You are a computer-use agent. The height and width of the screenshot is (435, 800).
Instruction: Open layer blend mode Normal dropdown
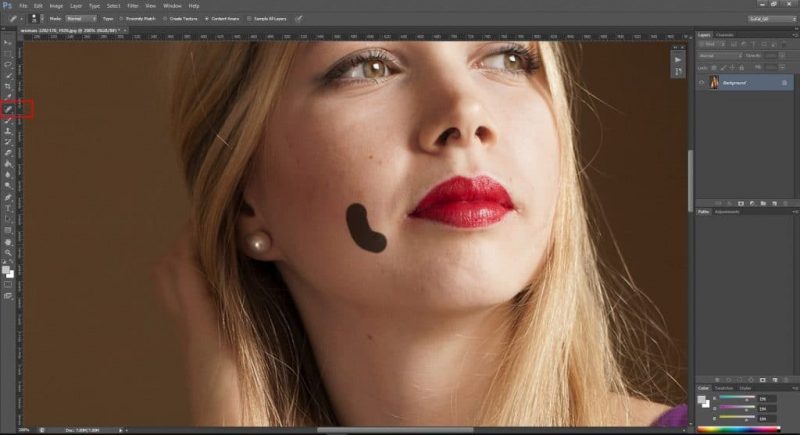pos(720,56)
